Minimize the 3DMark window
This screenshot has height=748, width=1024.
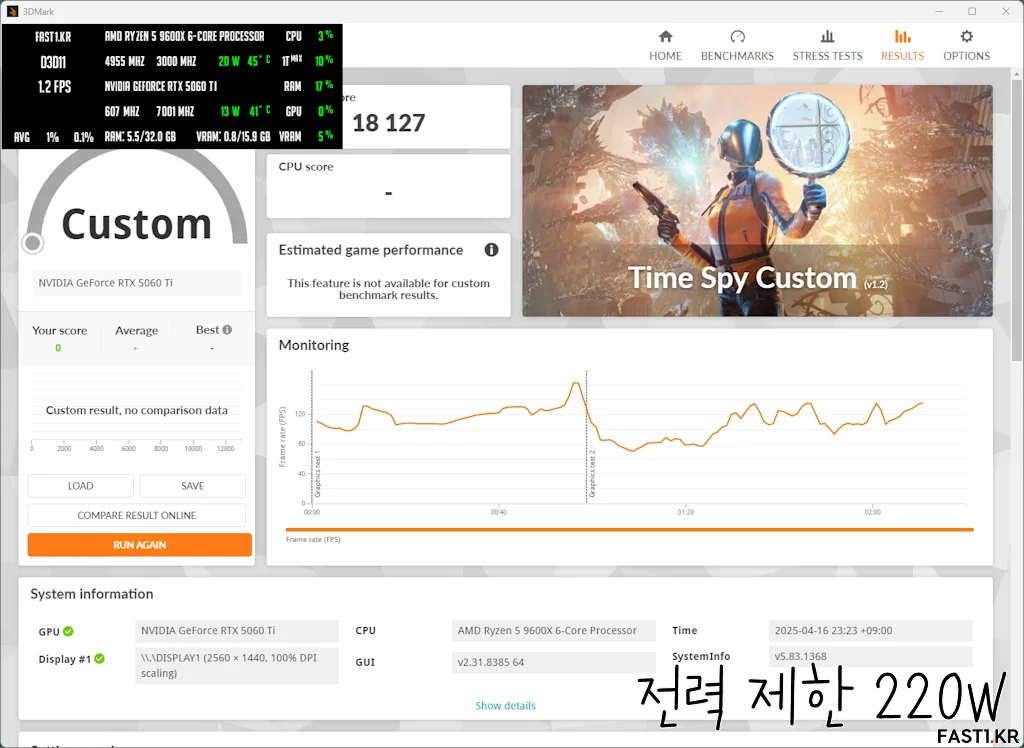(938, 11)
